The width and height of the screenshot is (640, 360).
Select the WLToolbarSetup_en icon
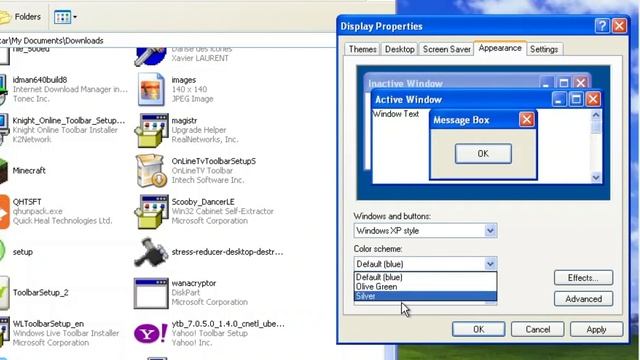[x=4, y=333]
